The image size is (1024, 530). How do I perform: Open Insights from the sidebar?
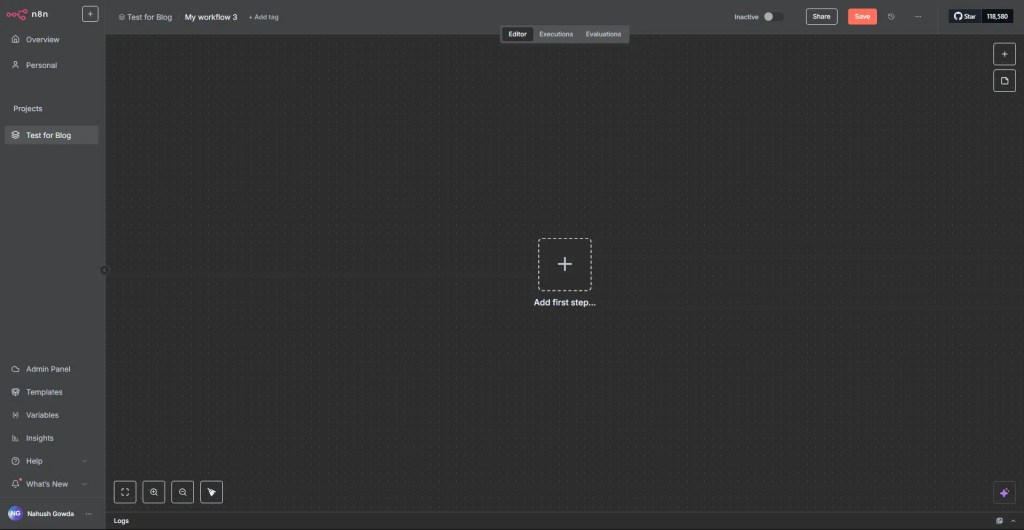[51, 438]
